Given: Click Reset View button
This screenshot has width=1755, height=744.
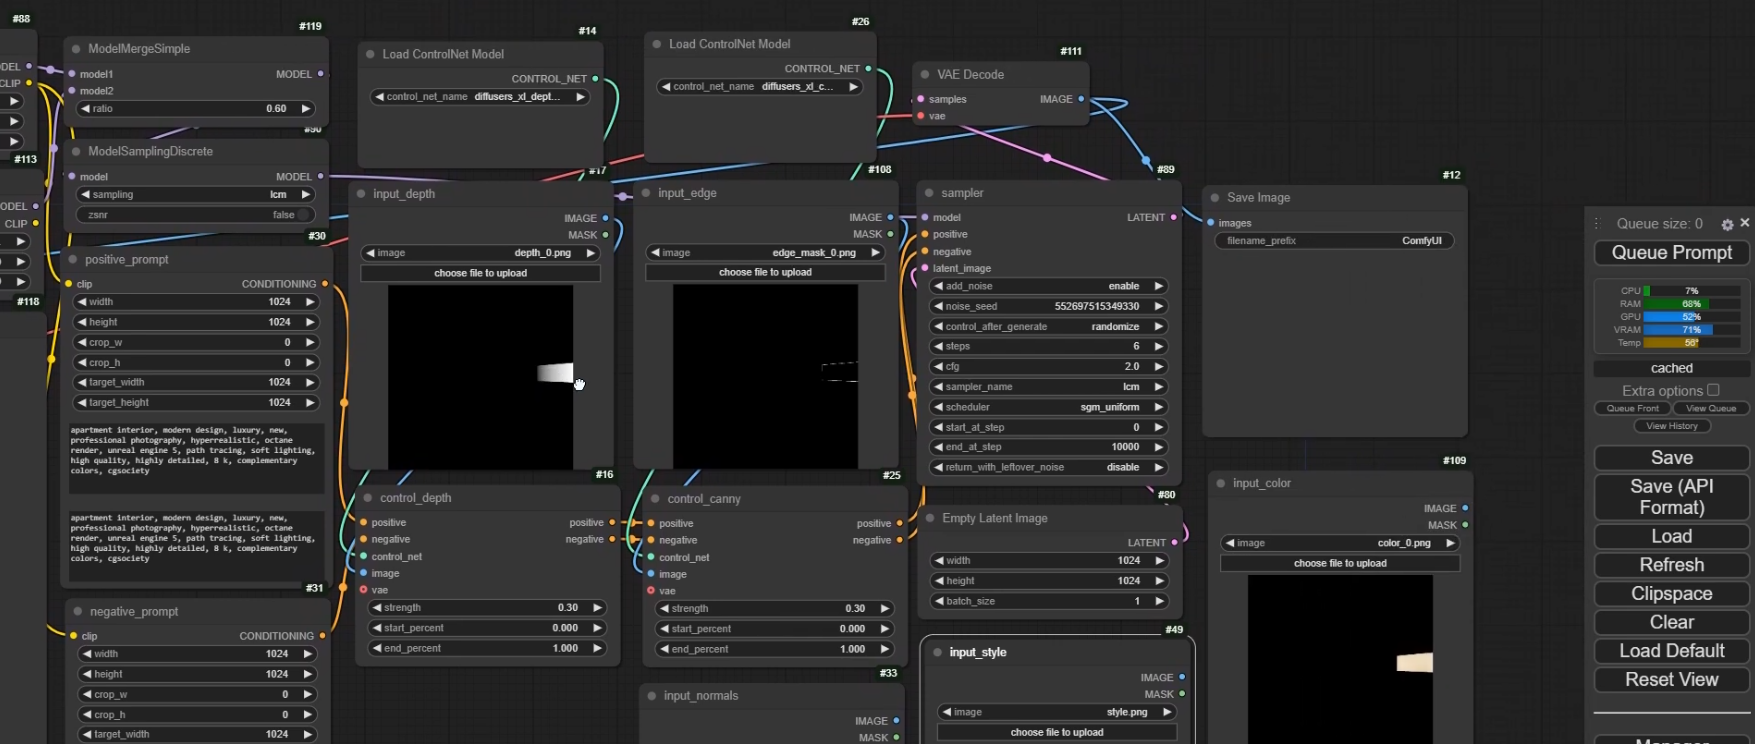Looking at the screenshot, I should click(x=1672, y=680).
